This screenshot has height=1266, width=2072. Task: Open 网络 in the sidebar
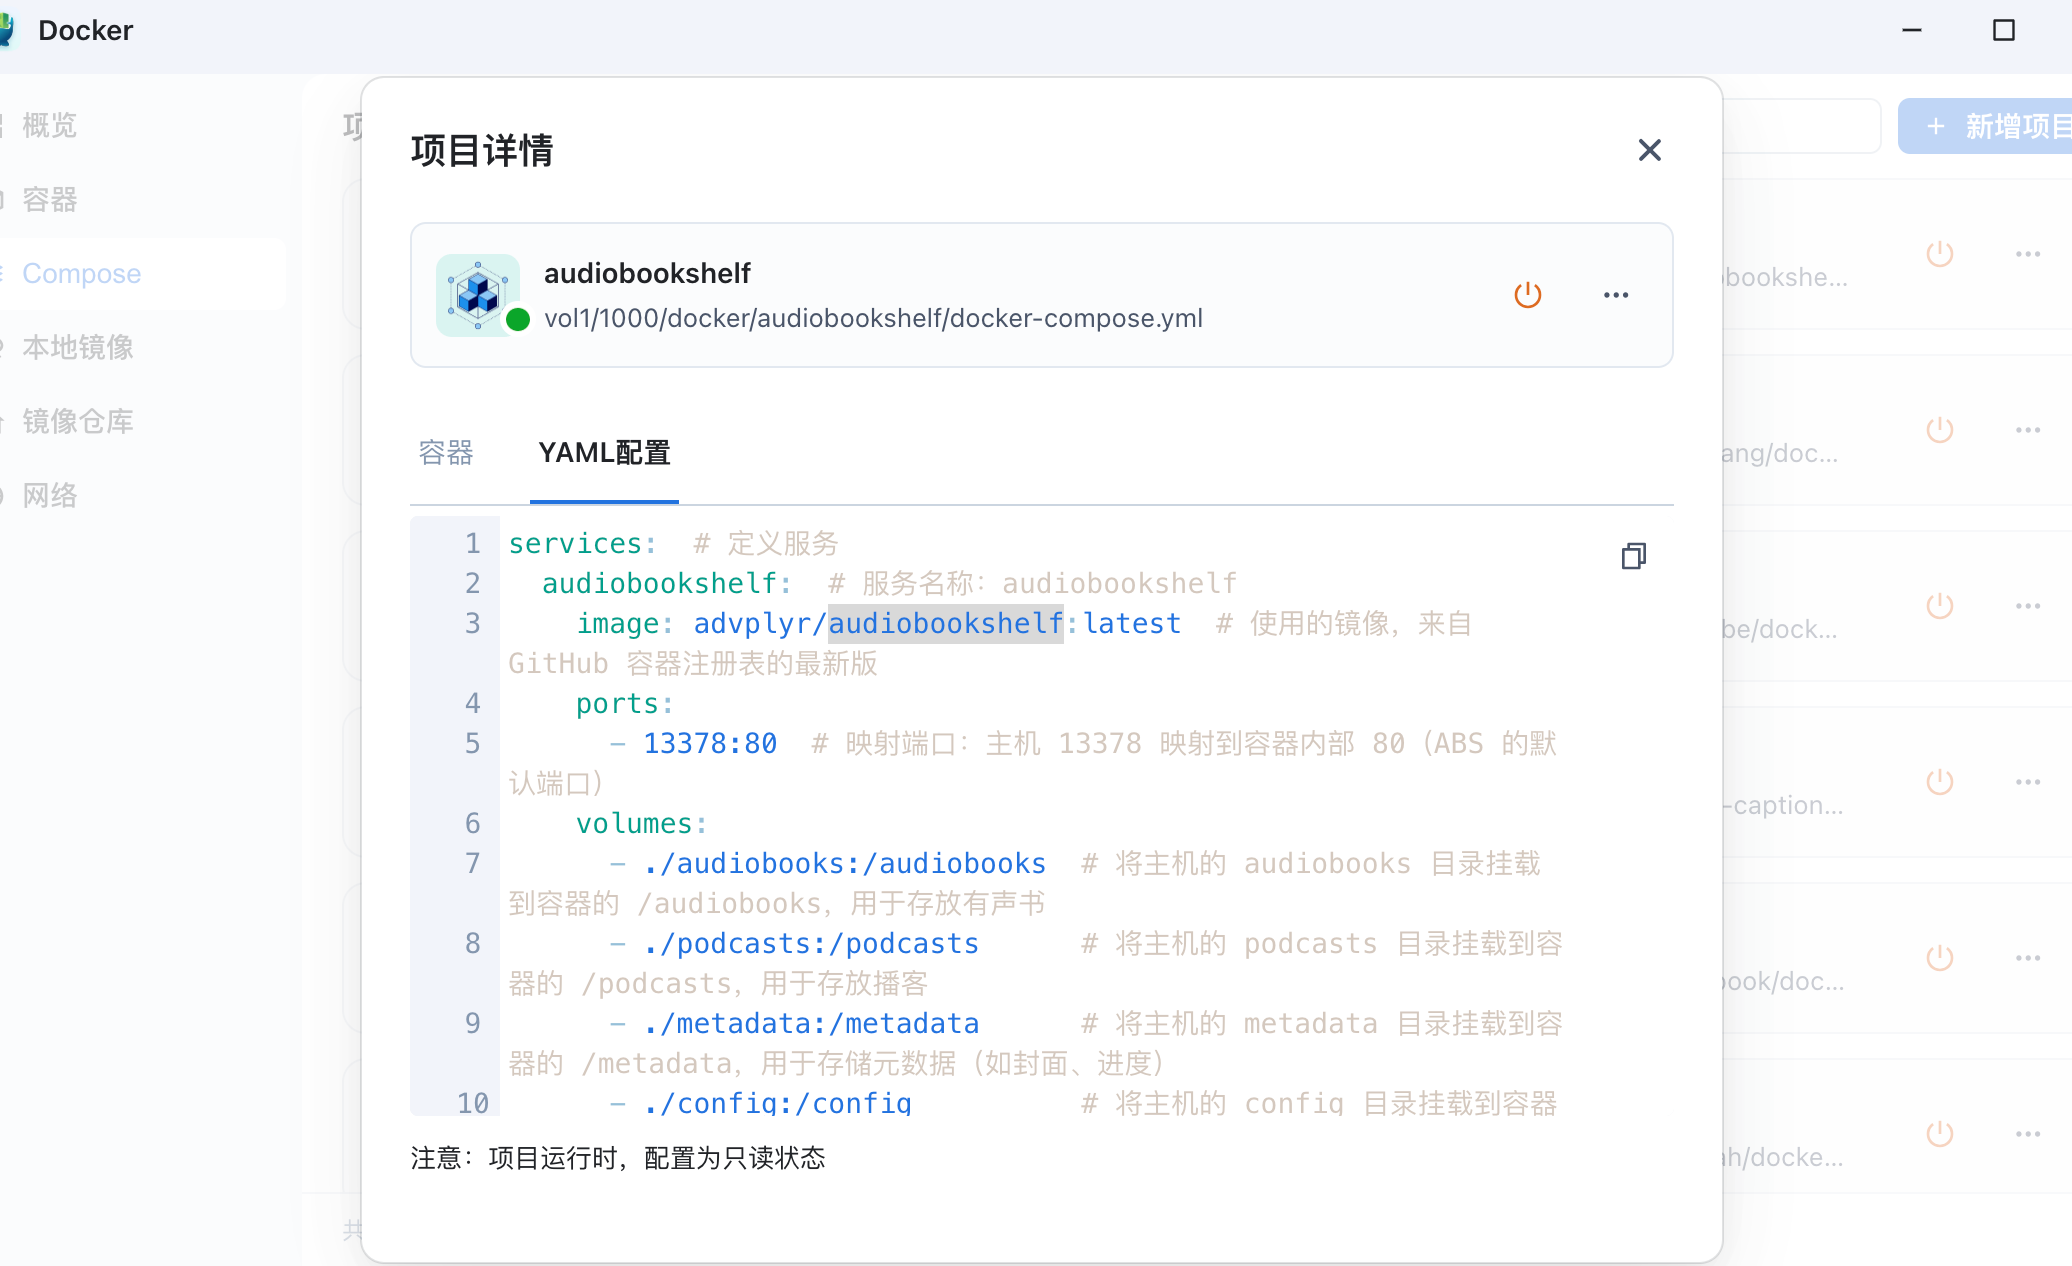click(50, 495)
